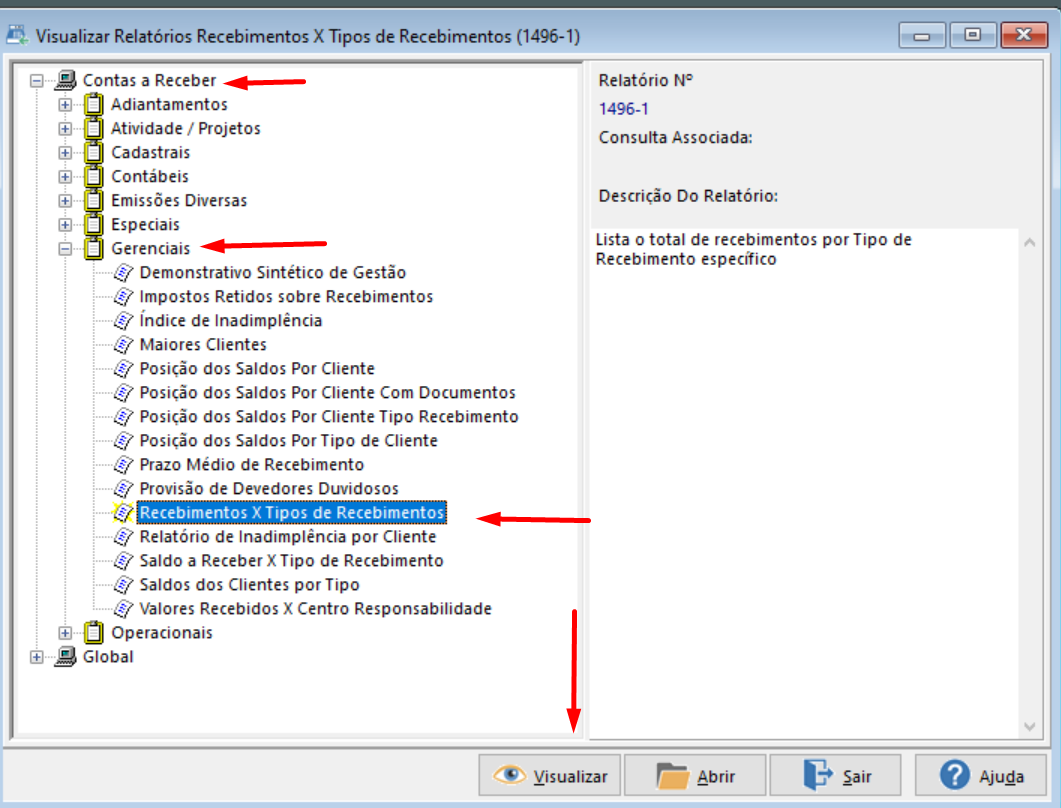Click the Adiantamentos clipboard folder icon

point(93,104)
